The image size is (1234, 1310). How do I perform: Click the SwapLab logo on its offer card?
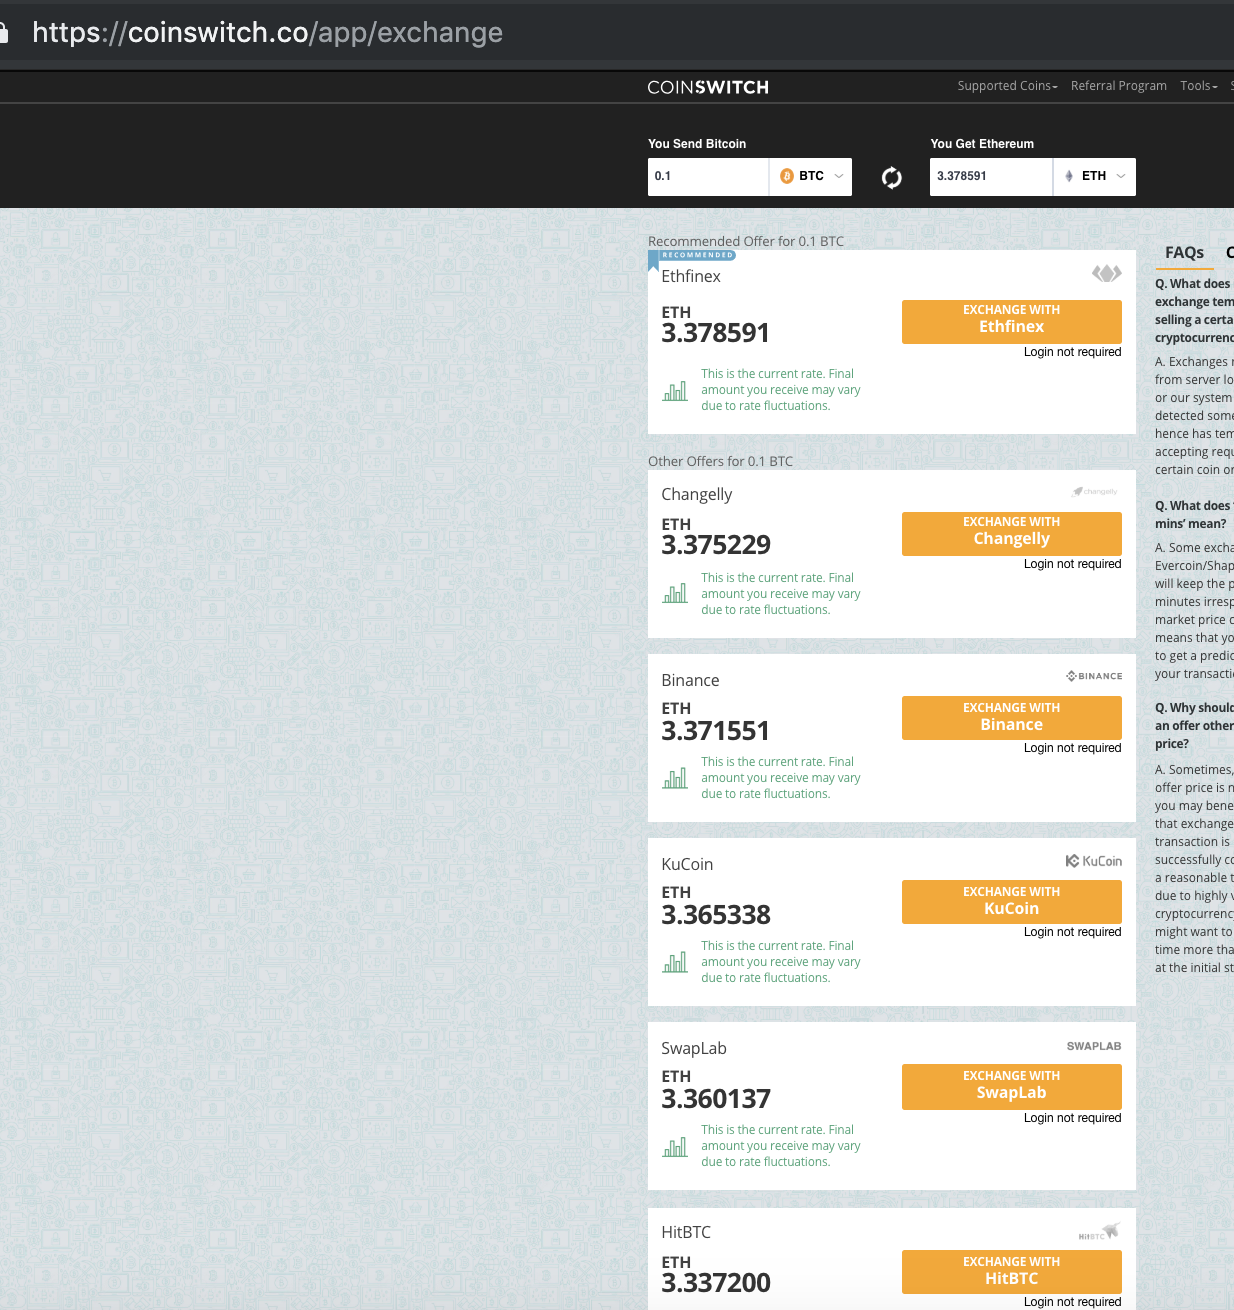pyautogui.click(x=1094, y=1046)
